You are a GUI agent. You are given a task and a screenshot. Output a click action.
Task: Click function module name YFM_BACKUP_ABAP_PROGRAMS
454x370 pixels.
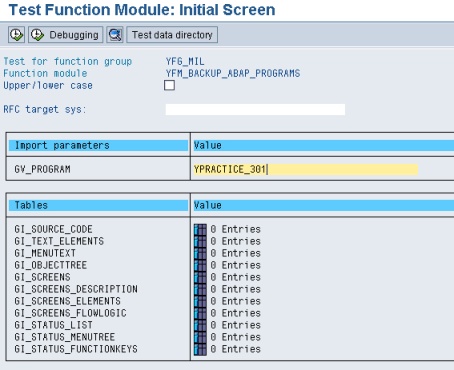[233, 73]
